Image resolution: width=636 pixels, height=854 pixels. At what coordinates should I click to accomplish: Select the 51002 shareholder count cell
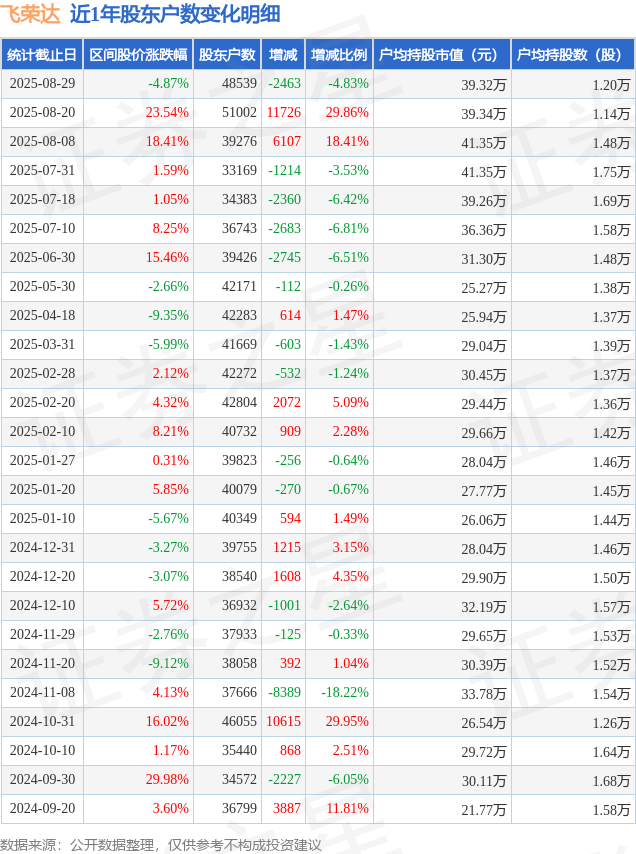[239, 112]
